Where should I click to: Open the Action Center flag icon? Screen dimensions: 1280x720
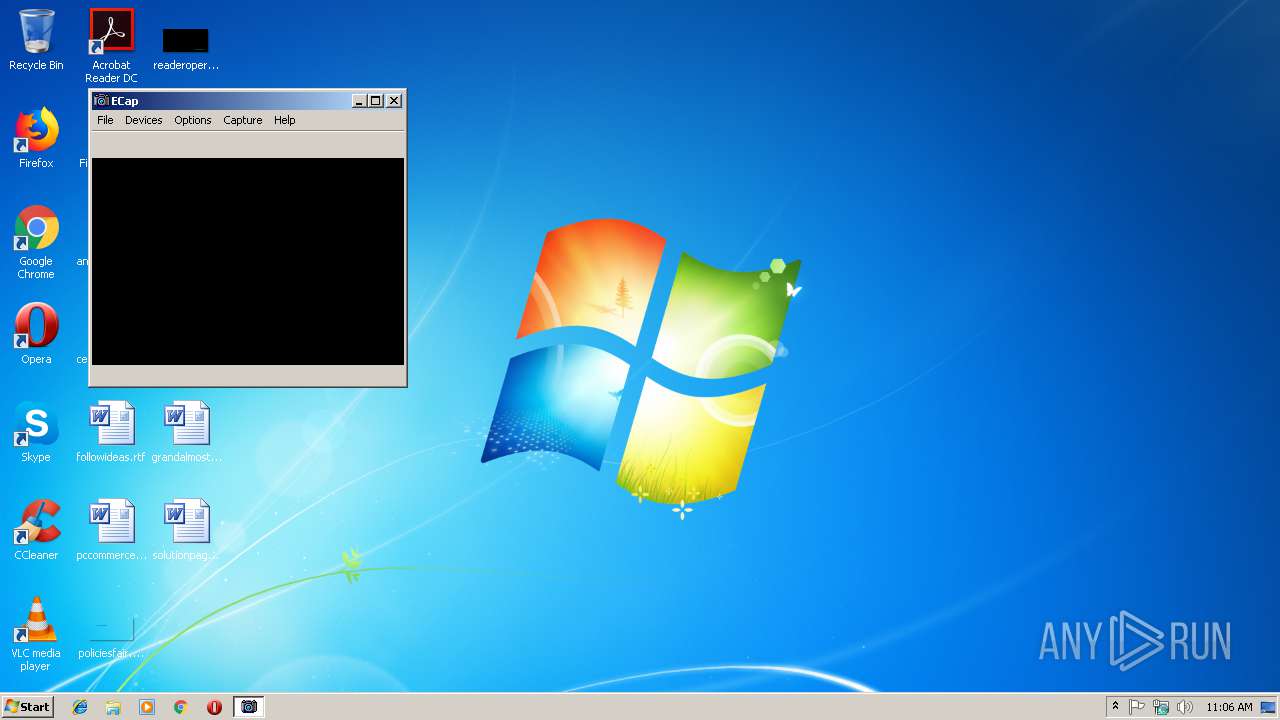click(1137, 707)
